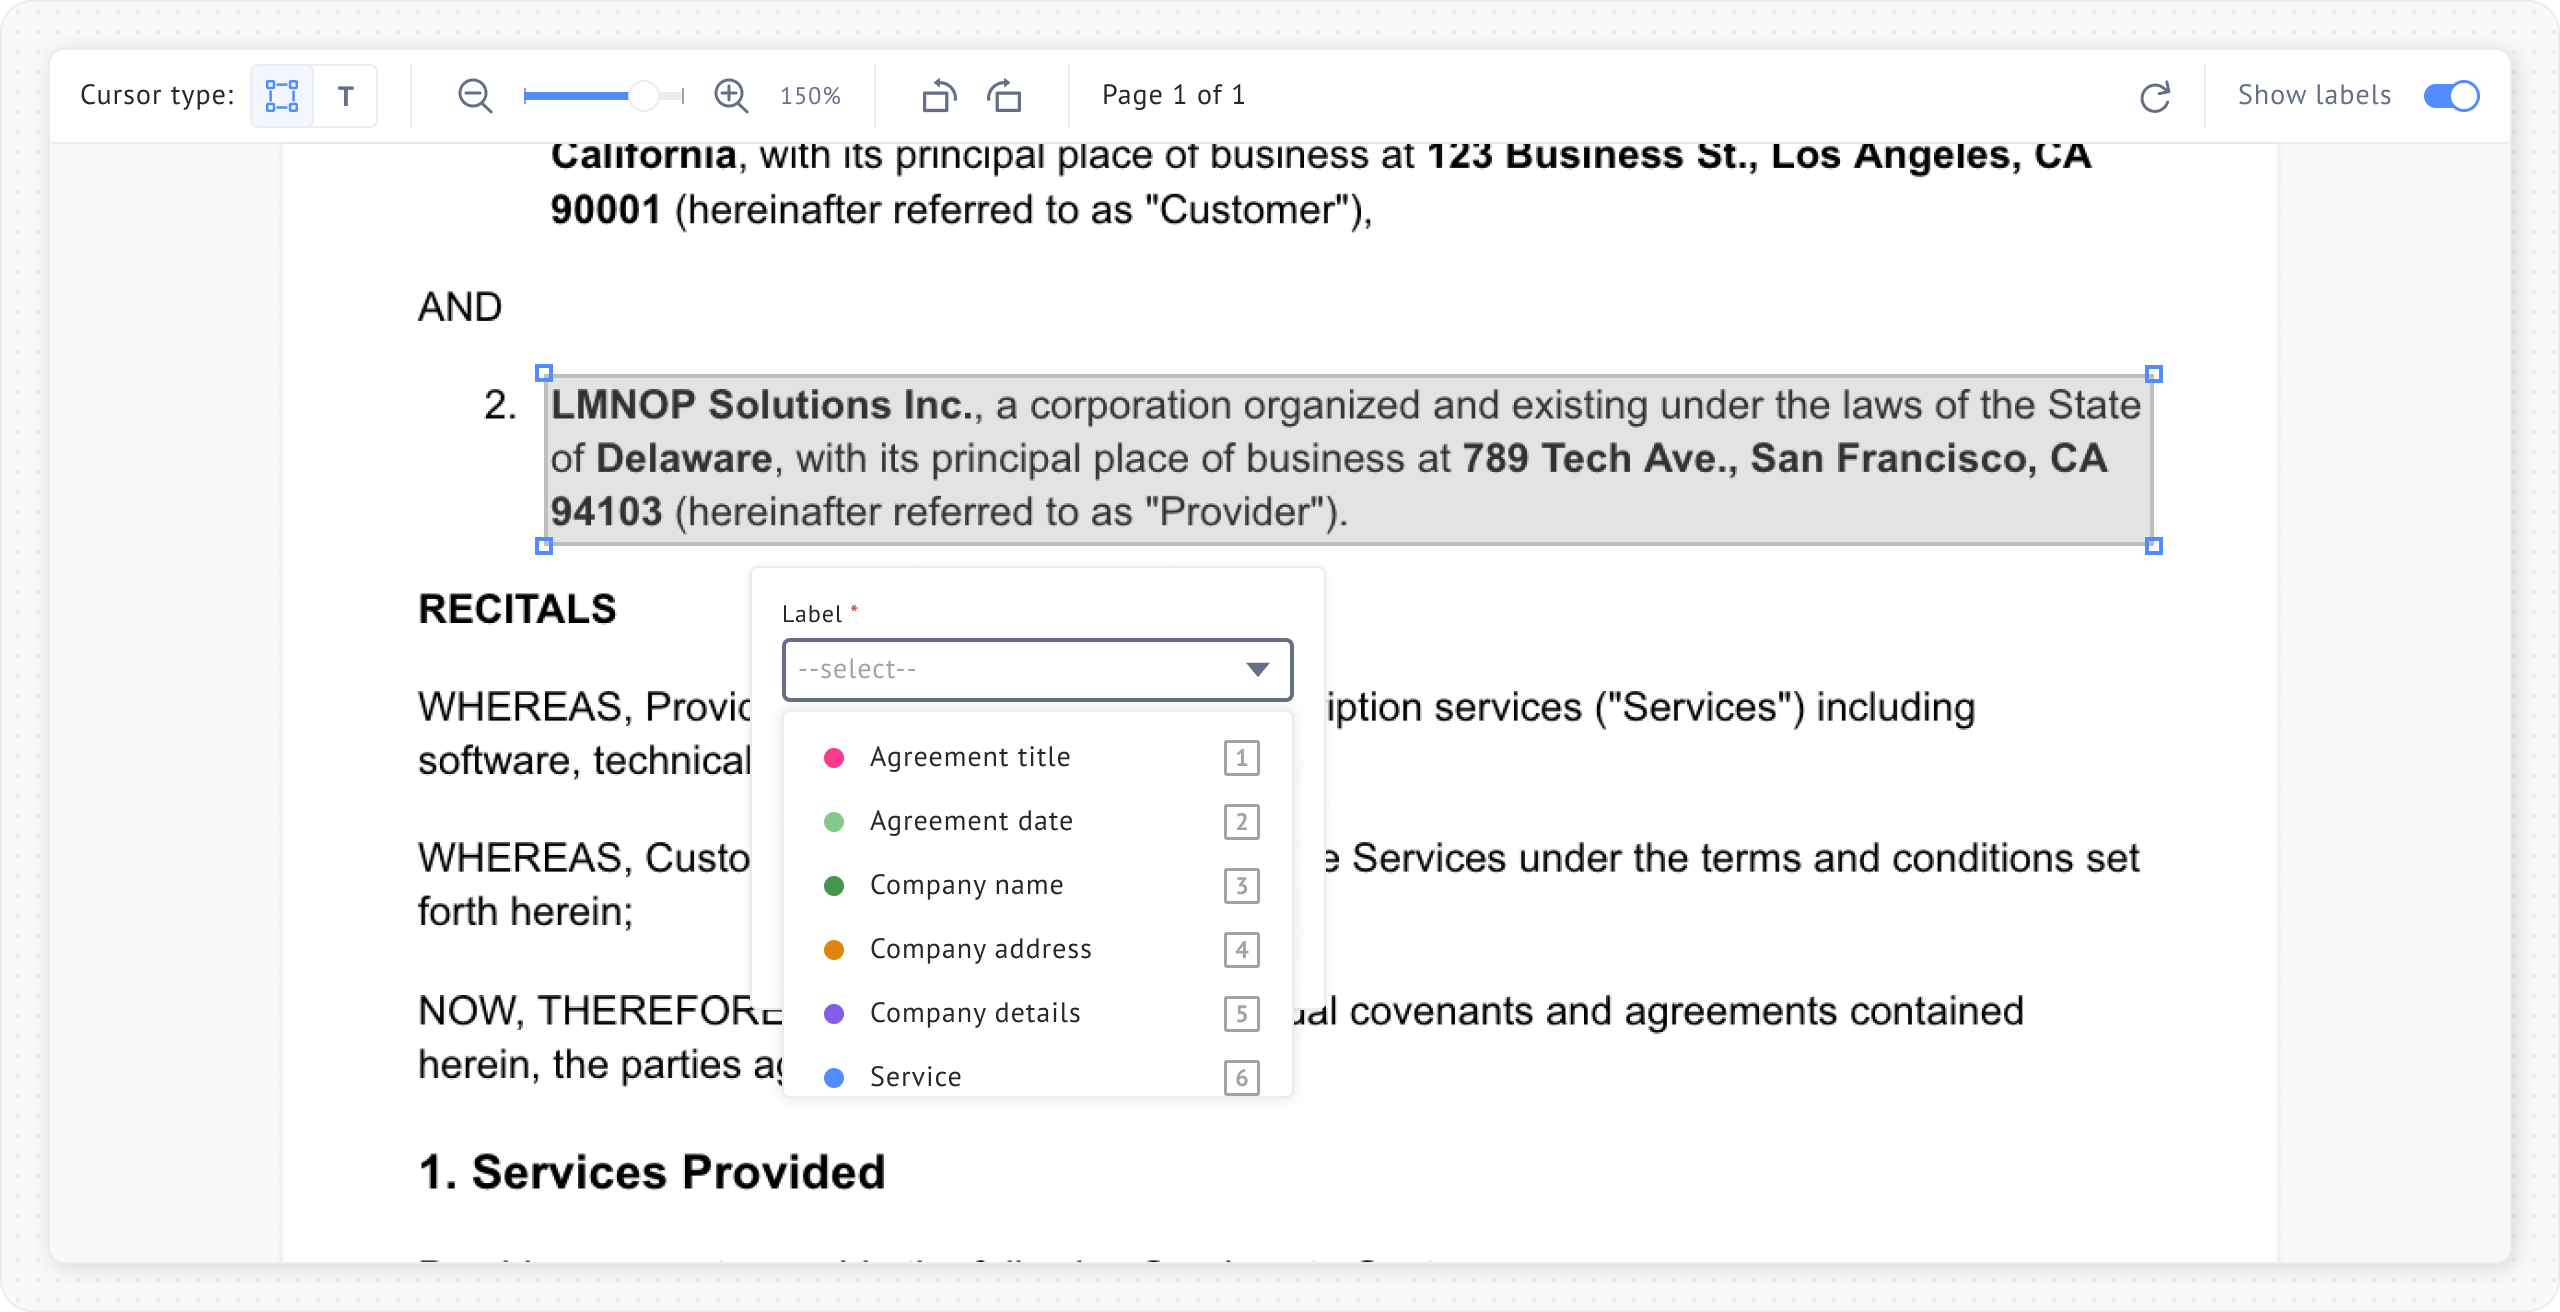This screenshot has width=2560, height=1312.
Task: Click the zoom in magnifier icon
Action: point(731,96)
